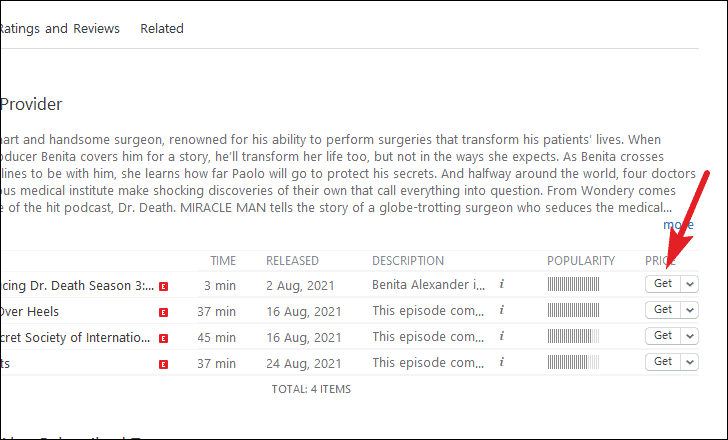Screen dimensions: 728x440
Task: Sort episodes by RELEASED column header
Action: tap(292, 261)
